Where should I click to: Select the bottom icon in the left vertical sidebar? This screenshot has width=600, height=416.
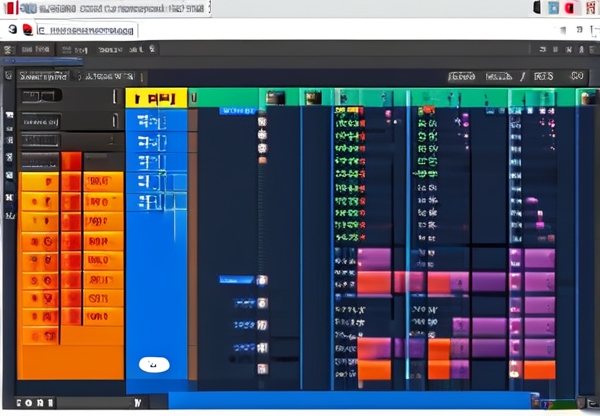tap(9, 214)
